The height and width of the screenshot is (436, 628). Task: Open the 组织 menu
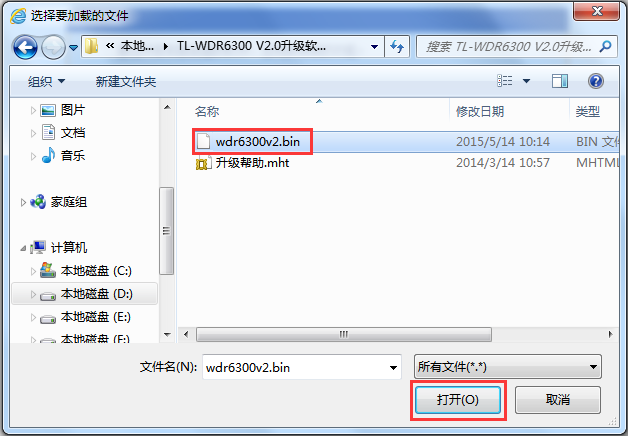(x=46, y=82)
